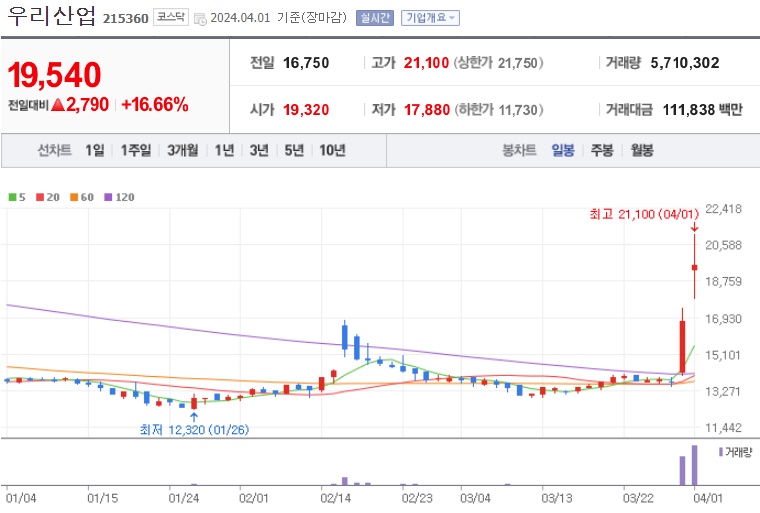
Task: Click the 고가 value 21,100
Action: tap(426, 63)
